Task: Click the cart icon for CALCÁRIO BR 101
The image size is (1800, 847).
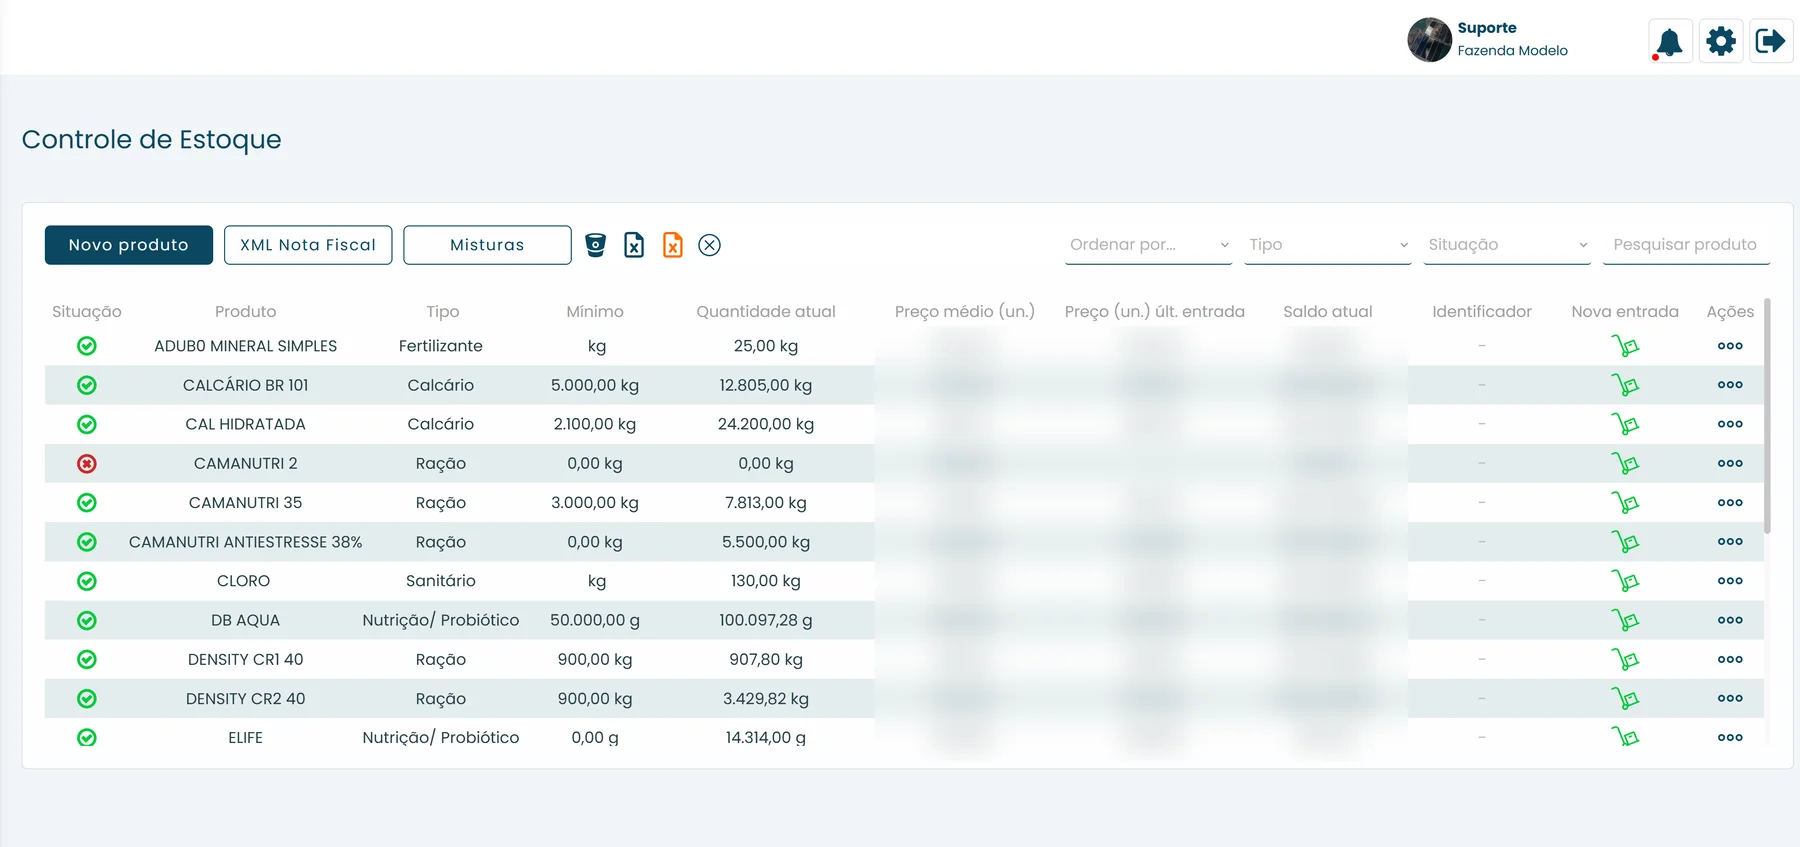Action: click(1625, 385)
